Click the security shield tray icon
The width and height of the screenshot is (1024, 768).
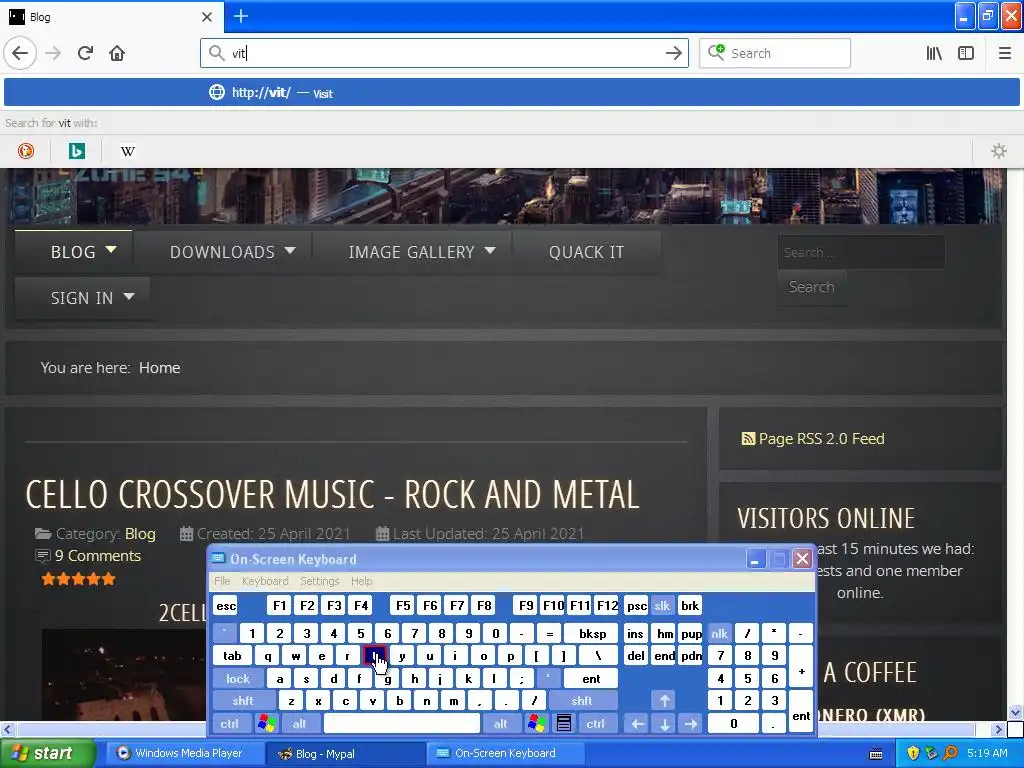click(x=913, y=753)
